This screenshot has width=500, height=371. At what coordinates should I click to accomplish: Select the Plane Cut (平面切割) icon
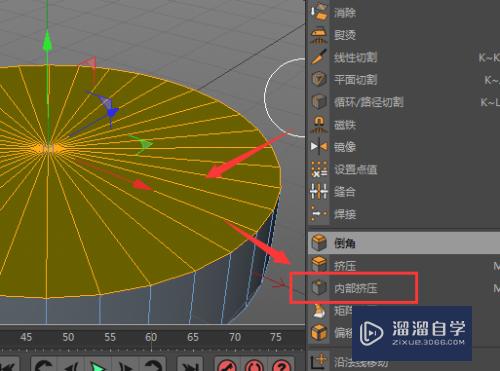click(319, 79)
